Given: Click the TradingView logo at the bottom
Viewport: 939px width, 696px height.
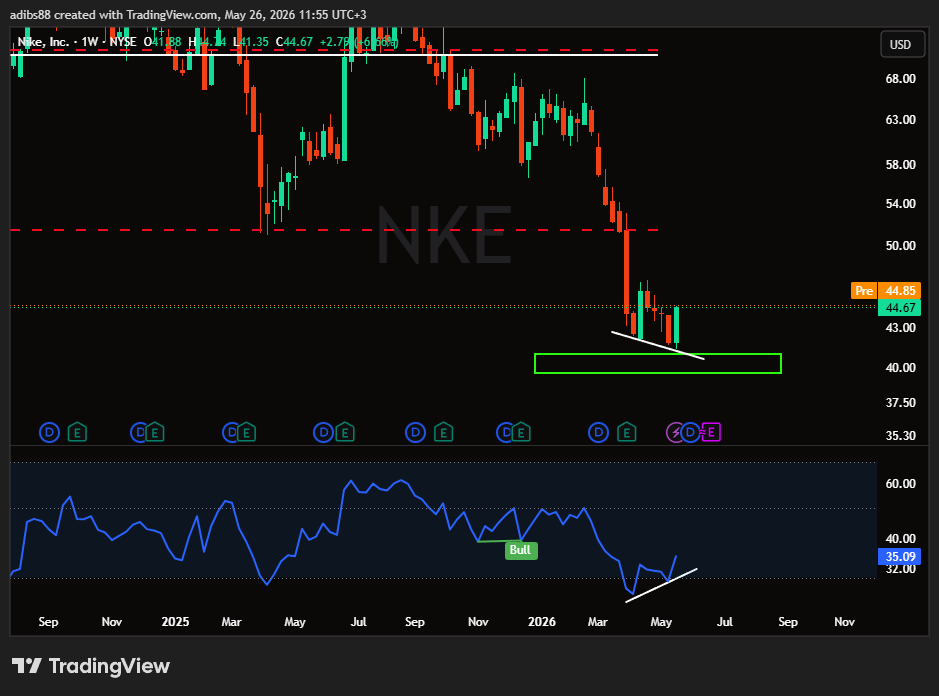Looking at the screenshot, I should point(90,665).
